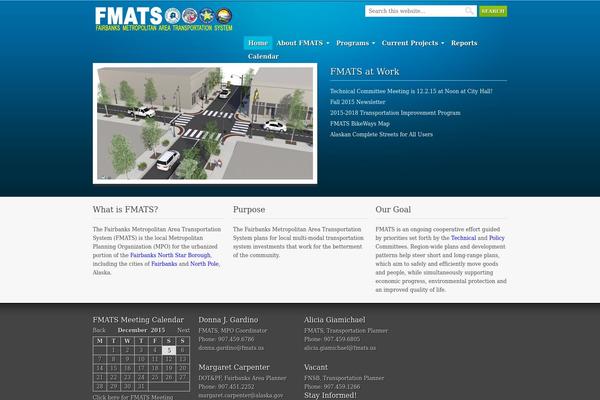Open Technical Committee Meeting 12.2.15 link
Image resolution: width=600 pixels, height=400 pixels.
coord(411,91)
